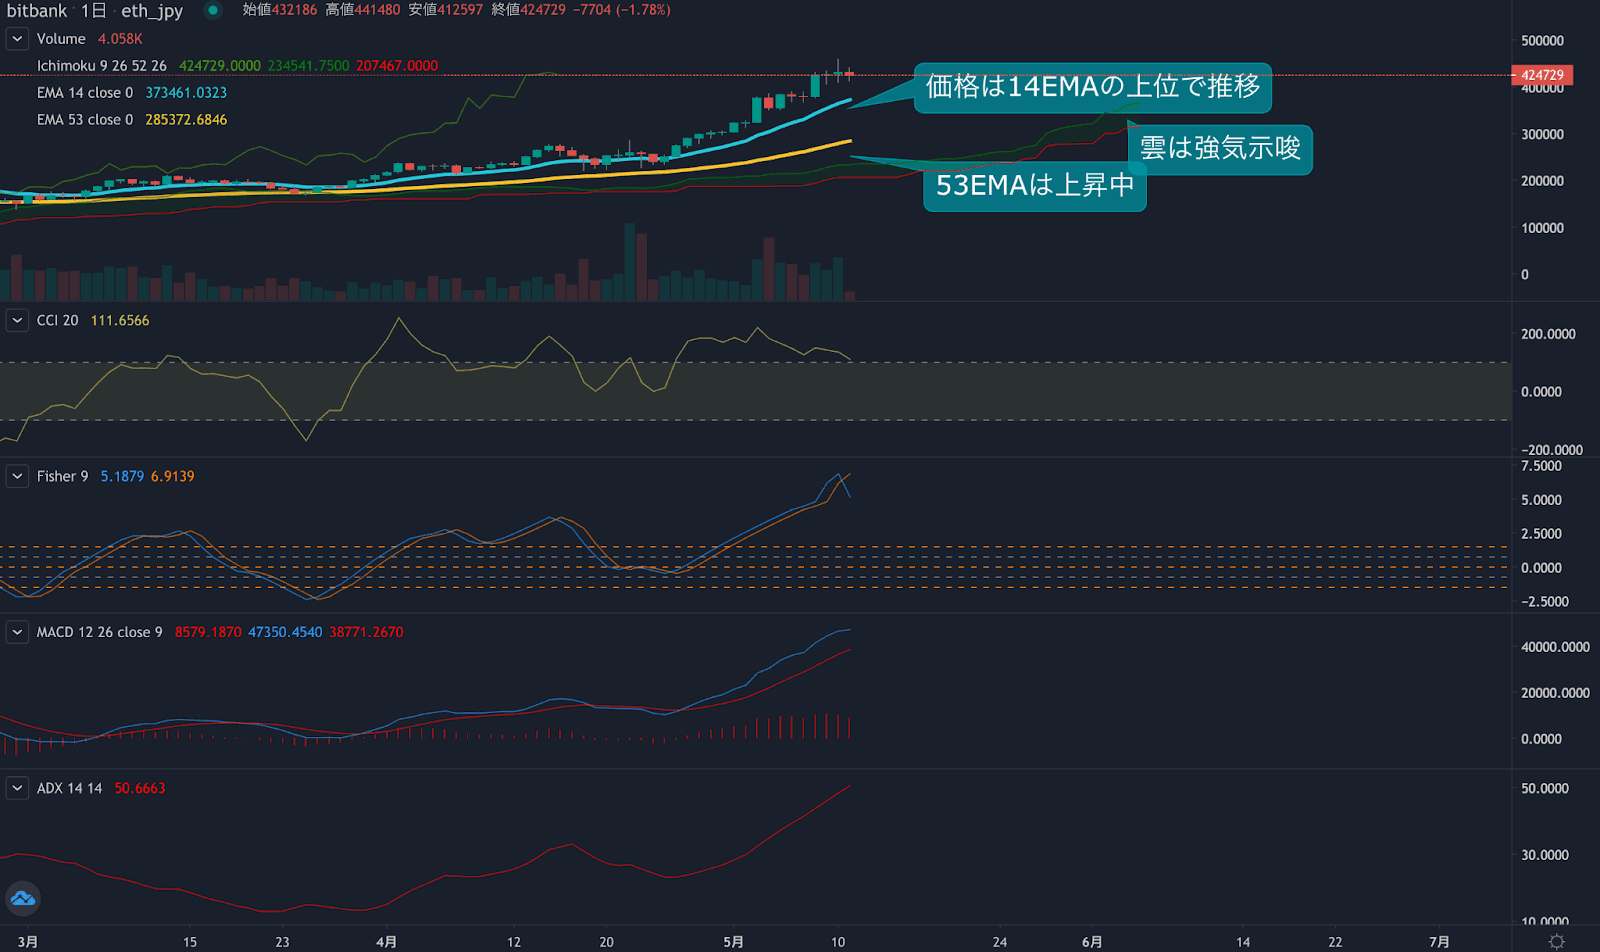
Task: Click the TradingView cloud logo icon
Action: pyautogui.click(x=23, y=898)
